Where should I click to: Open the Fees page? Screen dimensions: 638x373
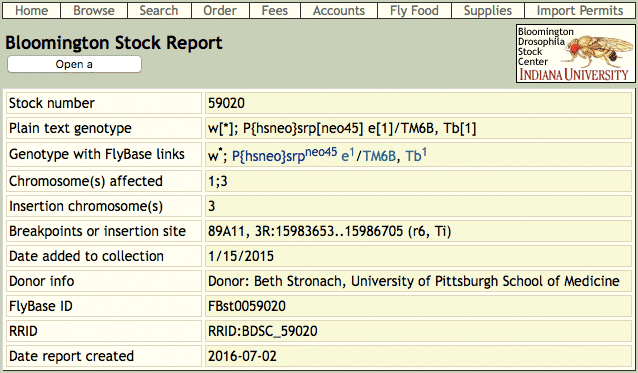click(x=275, y=10)
